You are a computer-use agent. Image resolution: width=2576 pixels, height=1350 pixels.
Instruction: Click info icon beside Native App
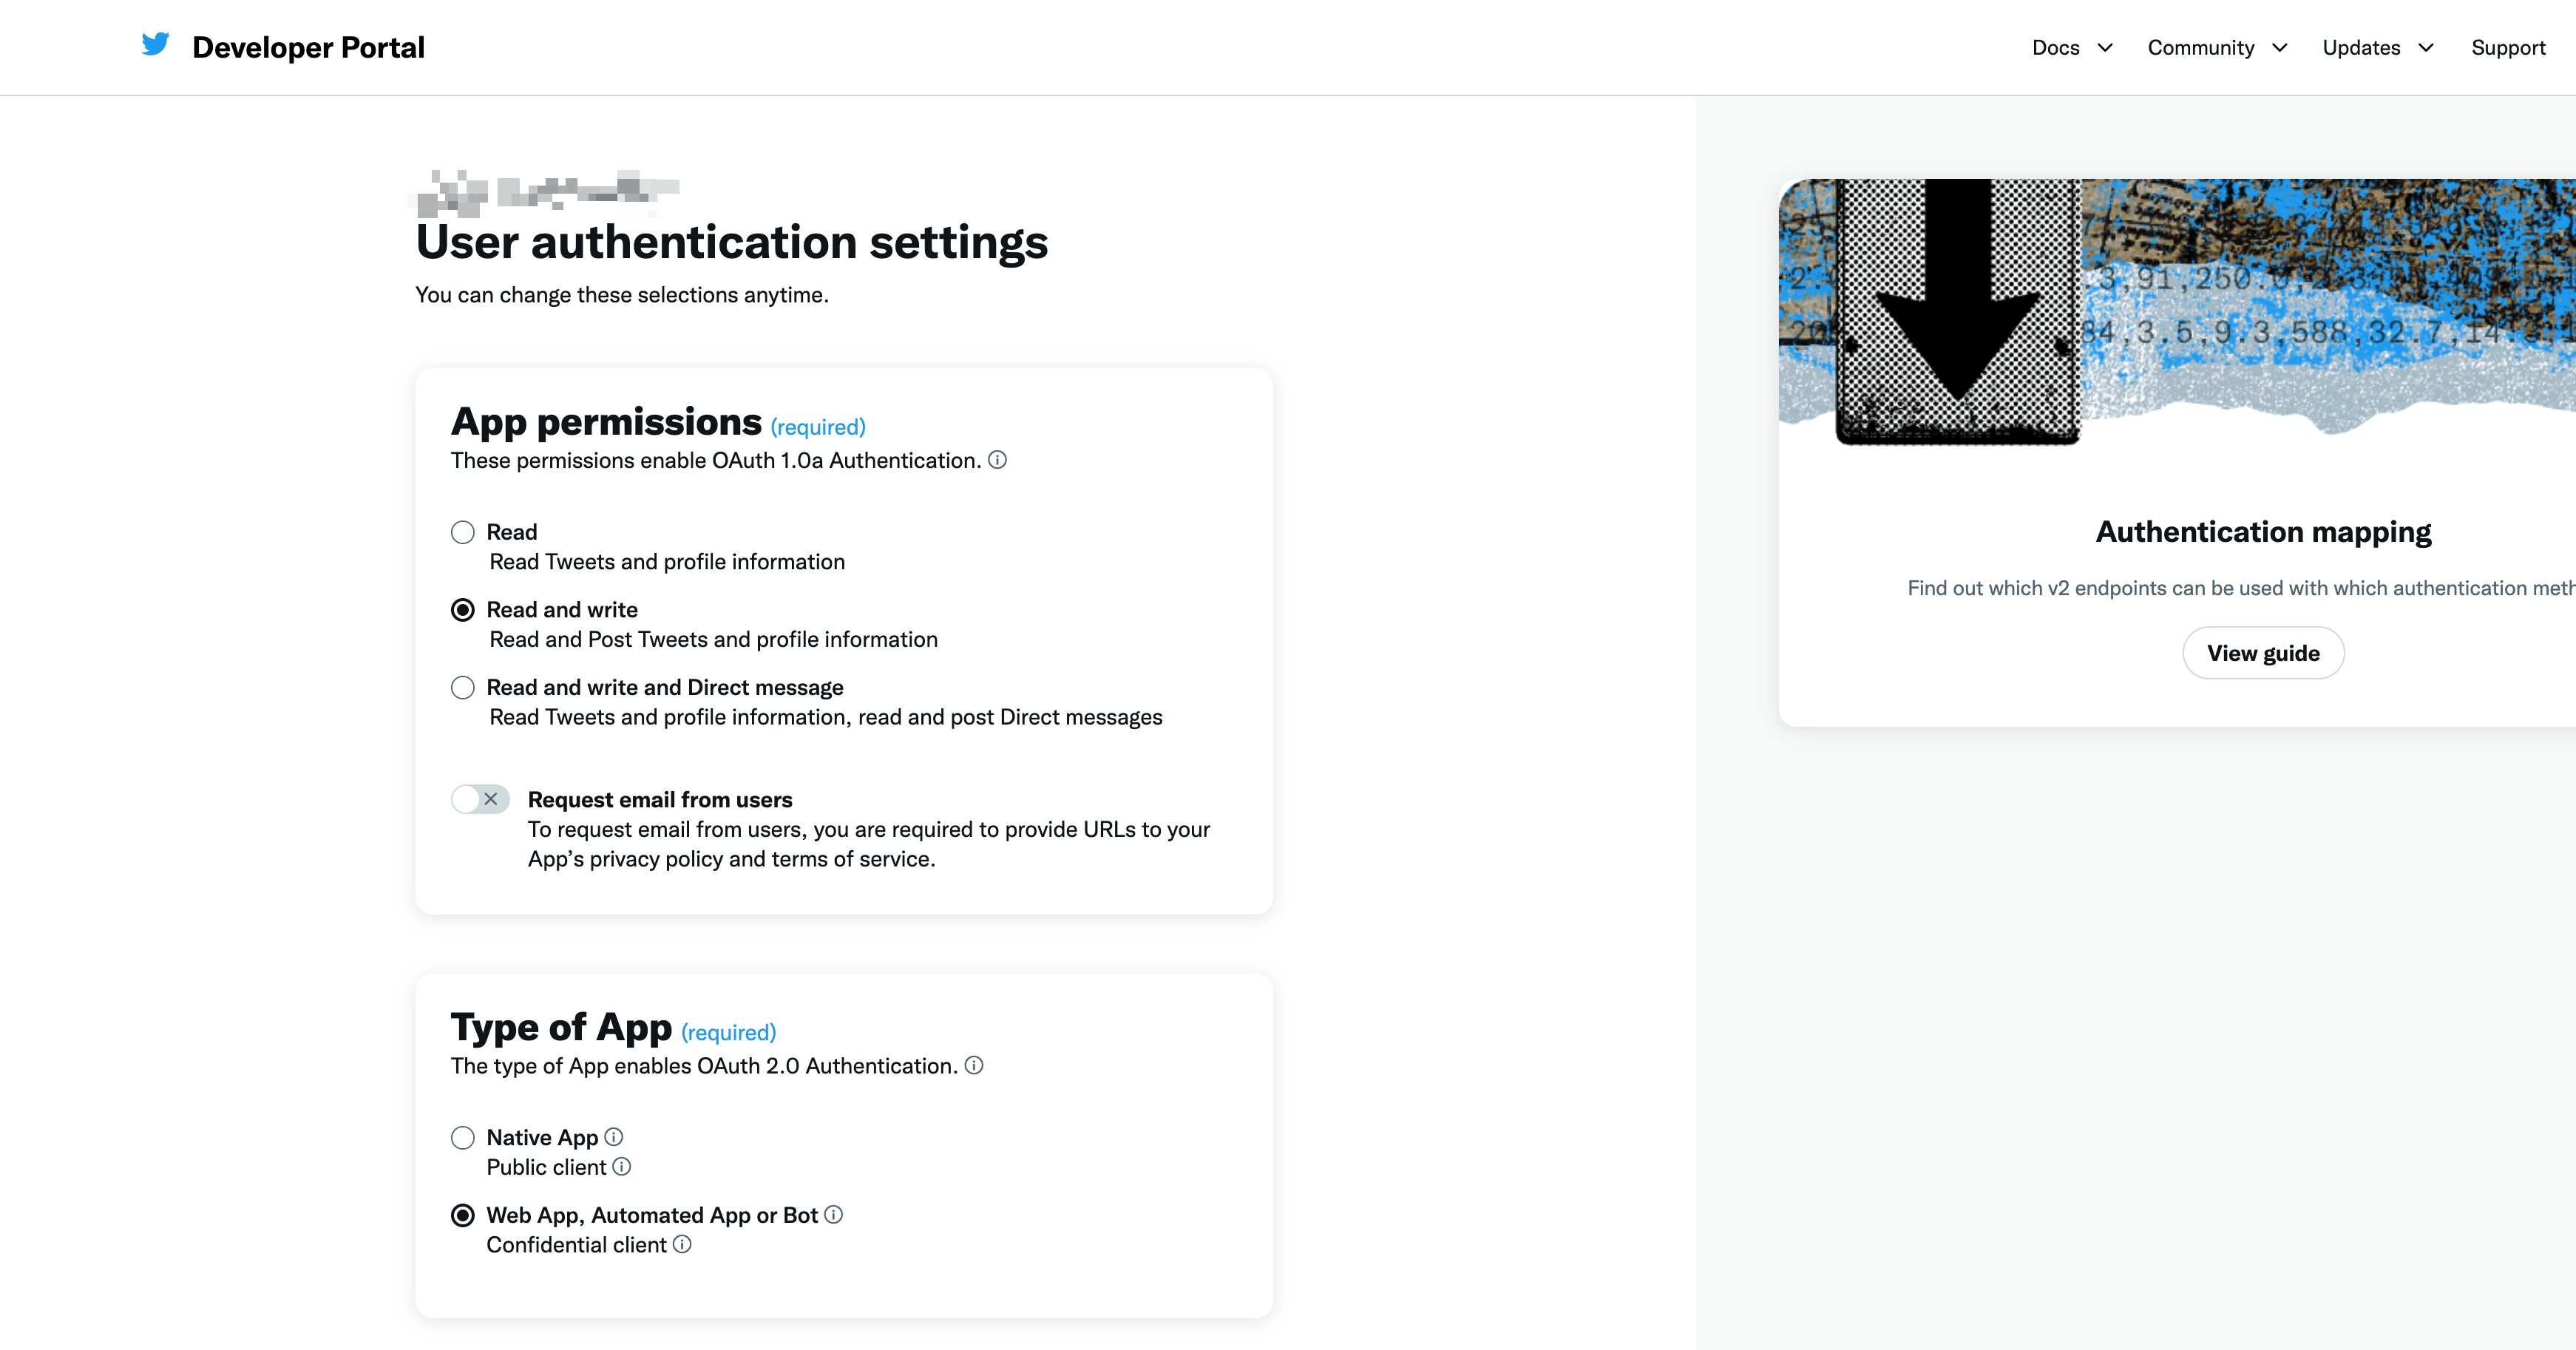614,1137
